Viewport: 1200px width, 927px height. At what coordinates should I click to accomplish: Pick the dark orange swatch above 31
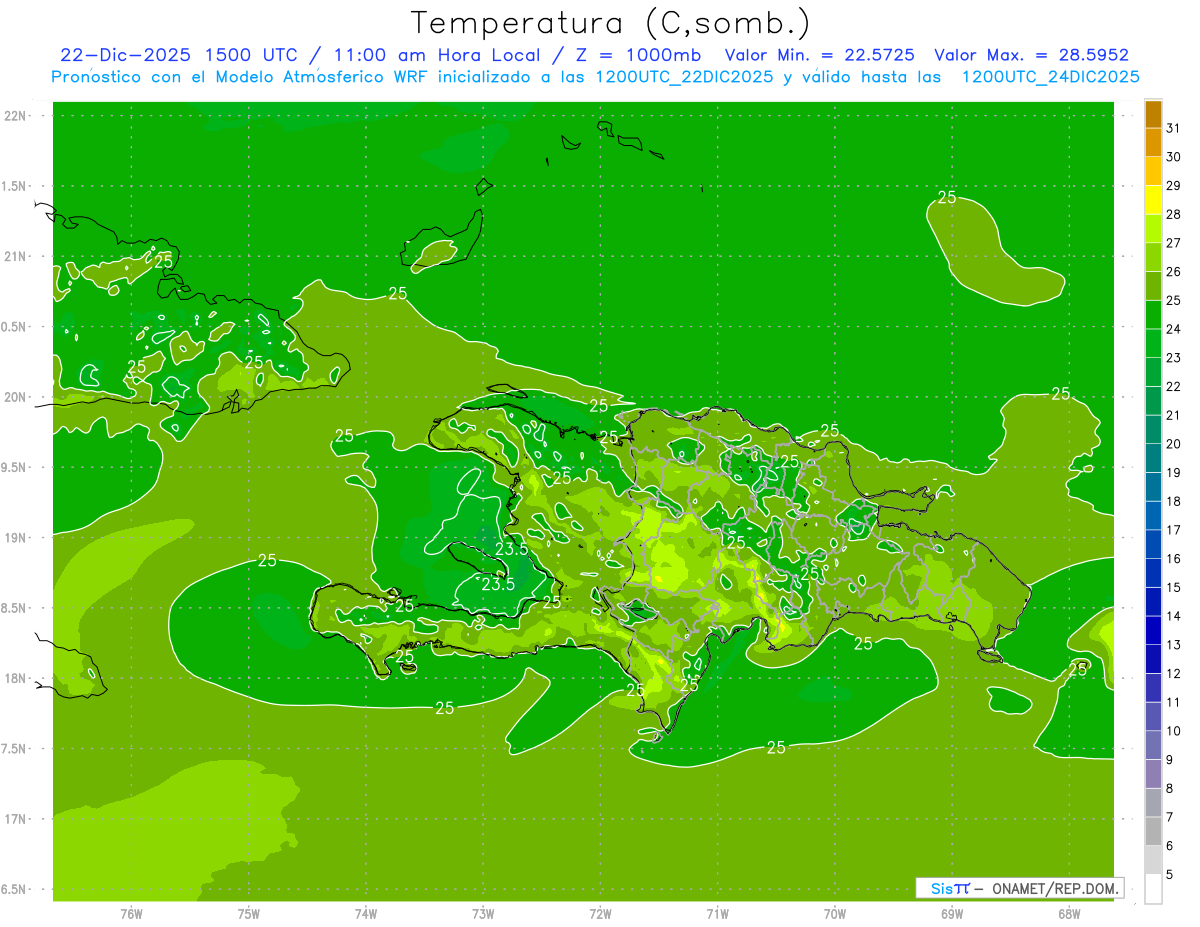pos(1153,114)
